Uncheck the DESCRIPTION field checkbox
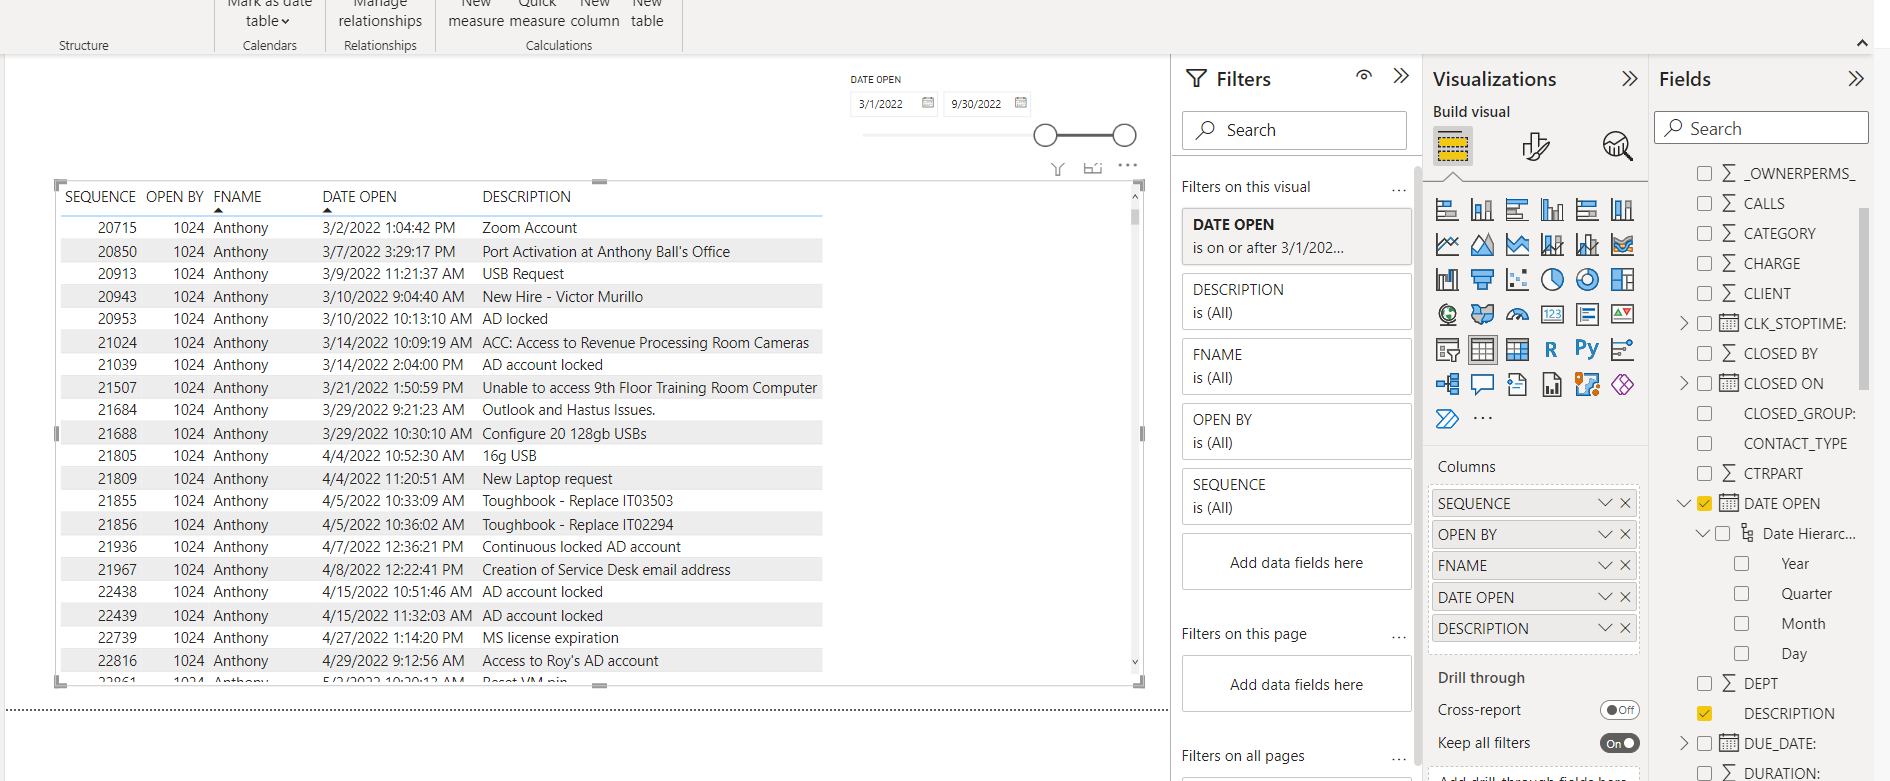Screen dimensions: 1890x781 tap(1704, 713)
